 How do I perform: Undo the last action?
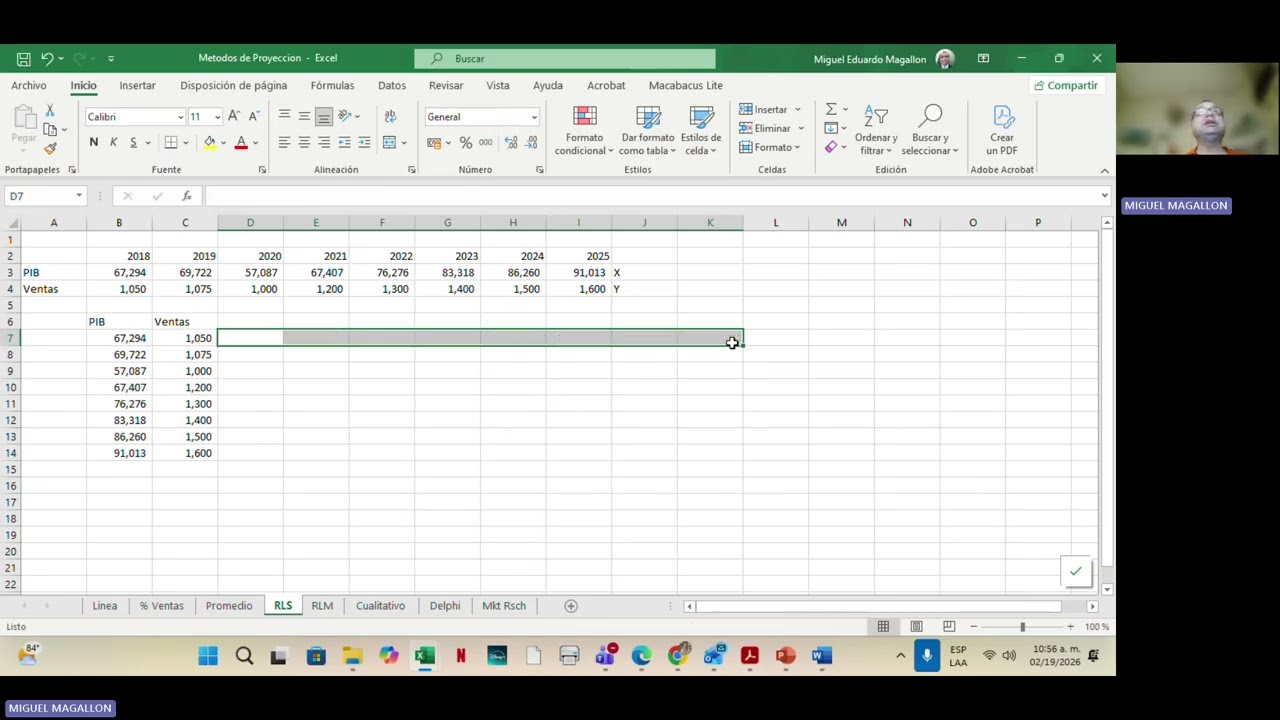[x=46, y=58]
